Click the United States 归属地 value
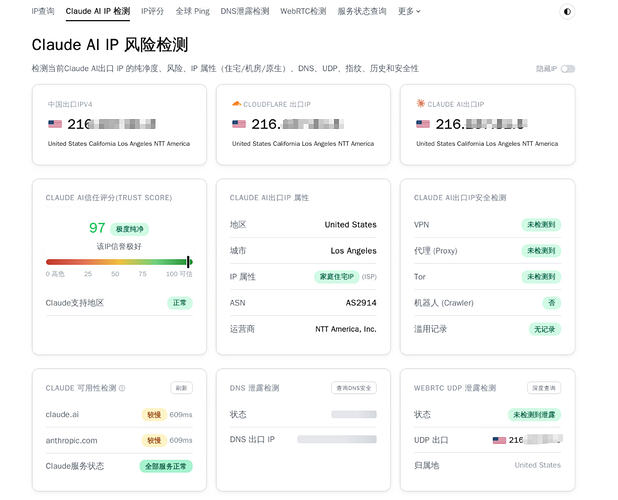Screen dimensions: 618x500 pos(538,465)
